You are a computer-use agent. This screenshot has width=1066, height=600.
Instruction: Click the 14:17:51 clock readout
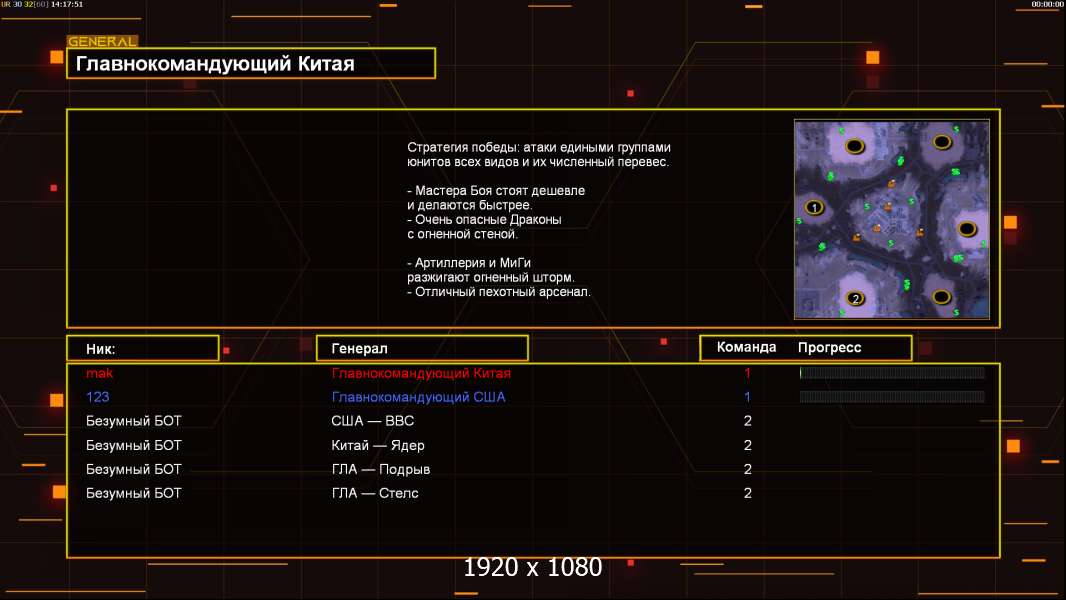pyautogui.click(x=67, y=4)
